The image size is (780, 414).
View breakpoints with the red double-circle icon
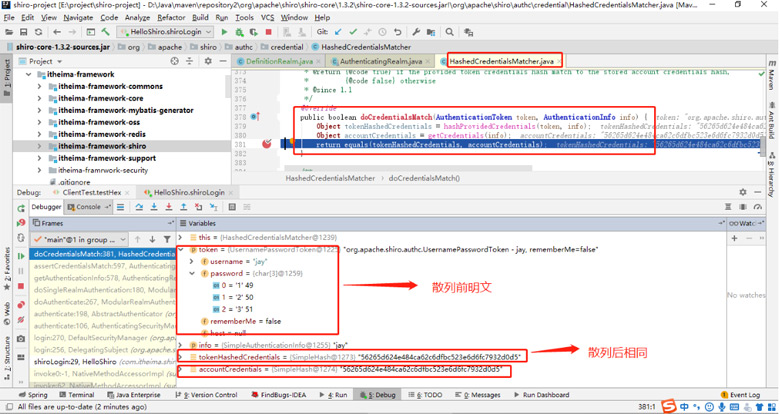21,305
